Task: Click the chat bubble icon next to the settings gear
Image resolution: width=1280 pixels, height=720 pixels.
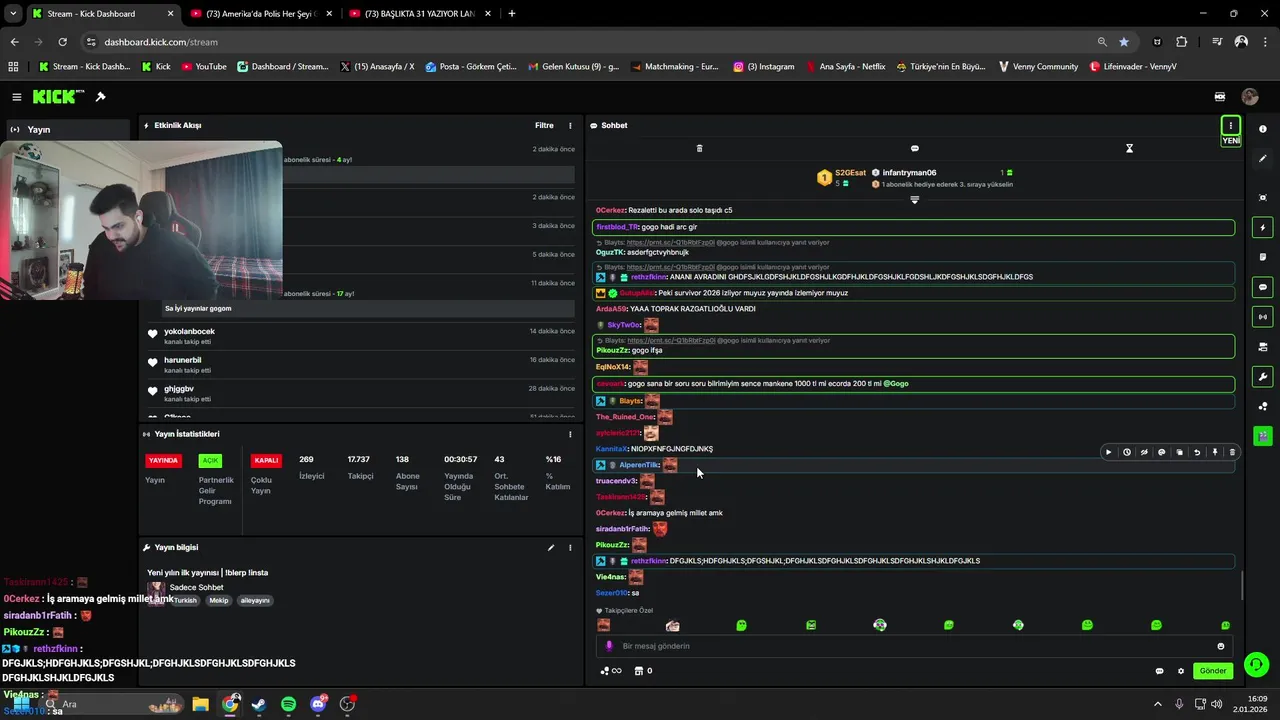Action: pos(1159,671)
